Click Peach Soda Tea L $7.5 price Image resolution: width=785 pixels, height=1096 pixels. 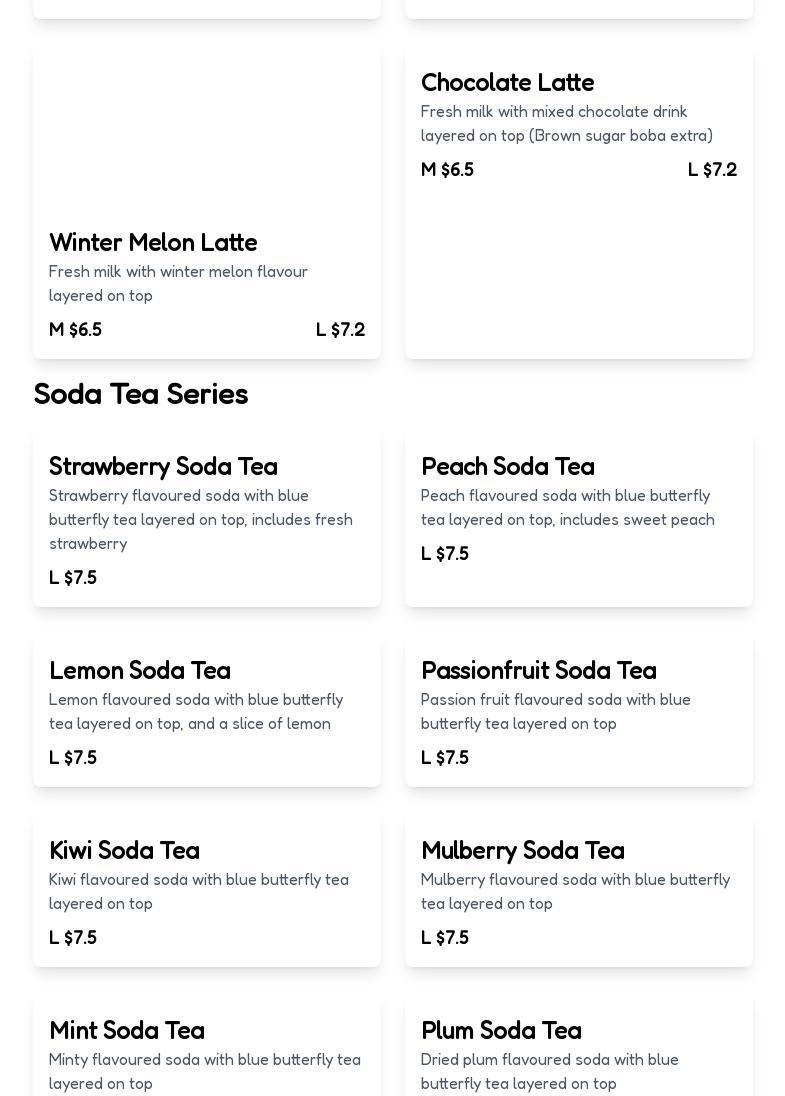[x=445, y=554]
